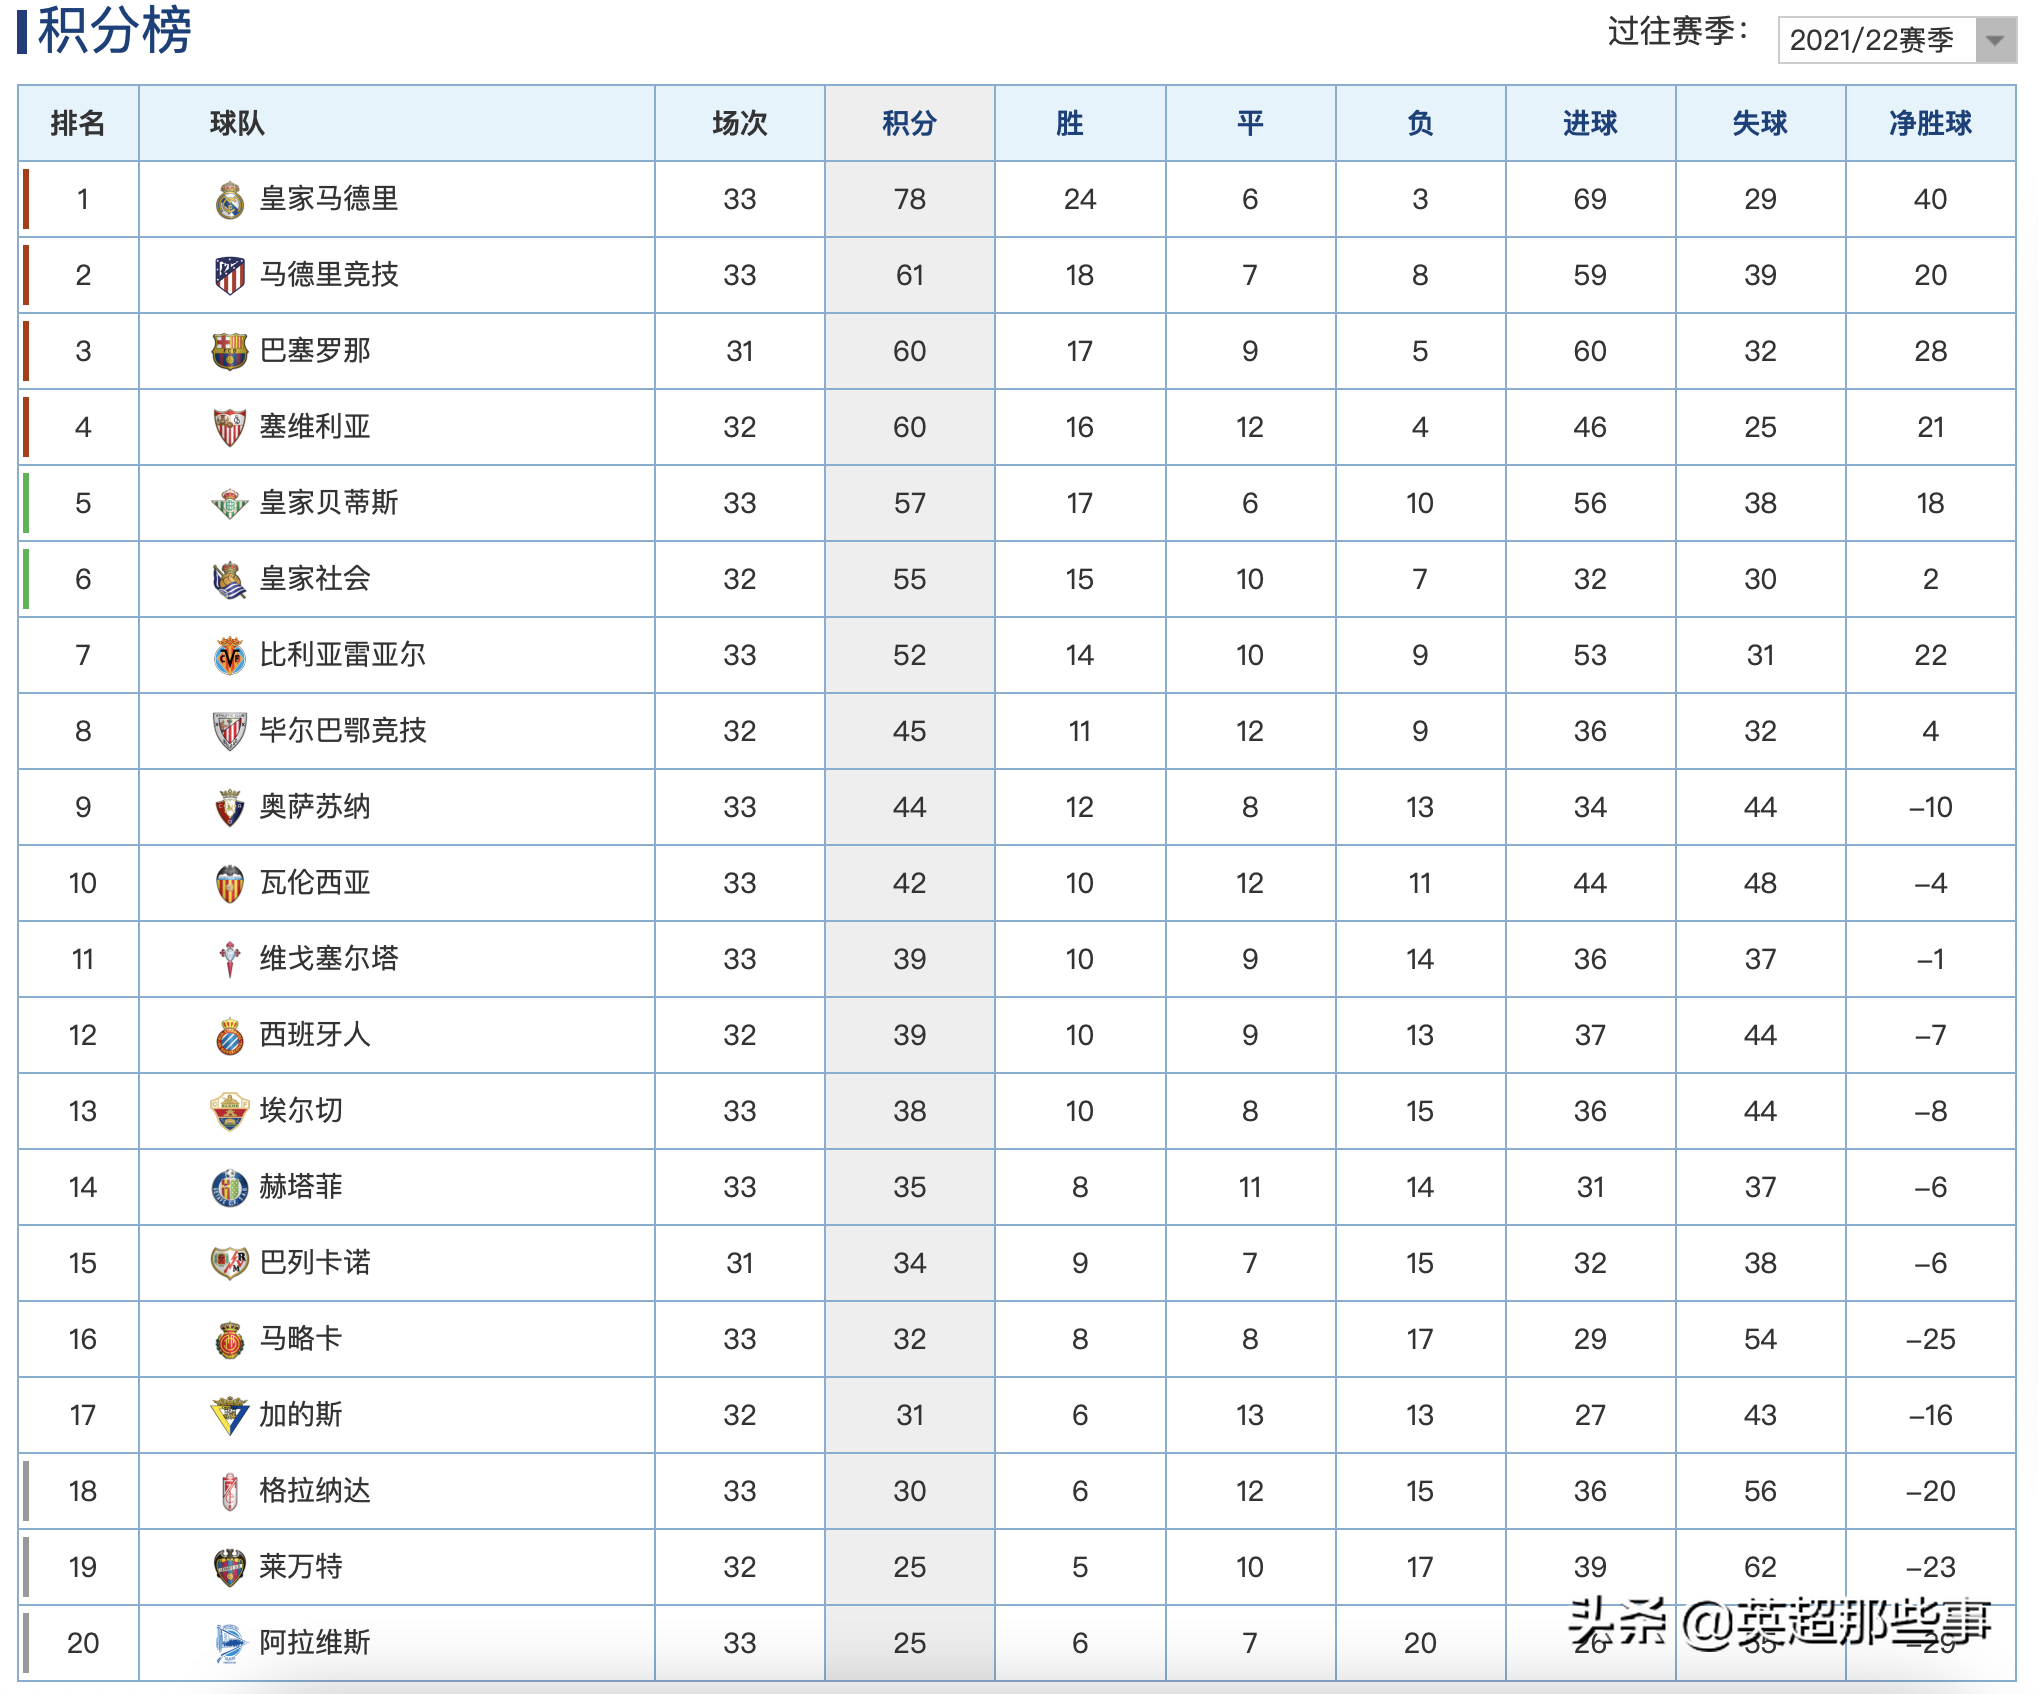Screen dimensions: 2038x1694
Task: Open team link 巴列卡诺
Action: (315, 1263)
